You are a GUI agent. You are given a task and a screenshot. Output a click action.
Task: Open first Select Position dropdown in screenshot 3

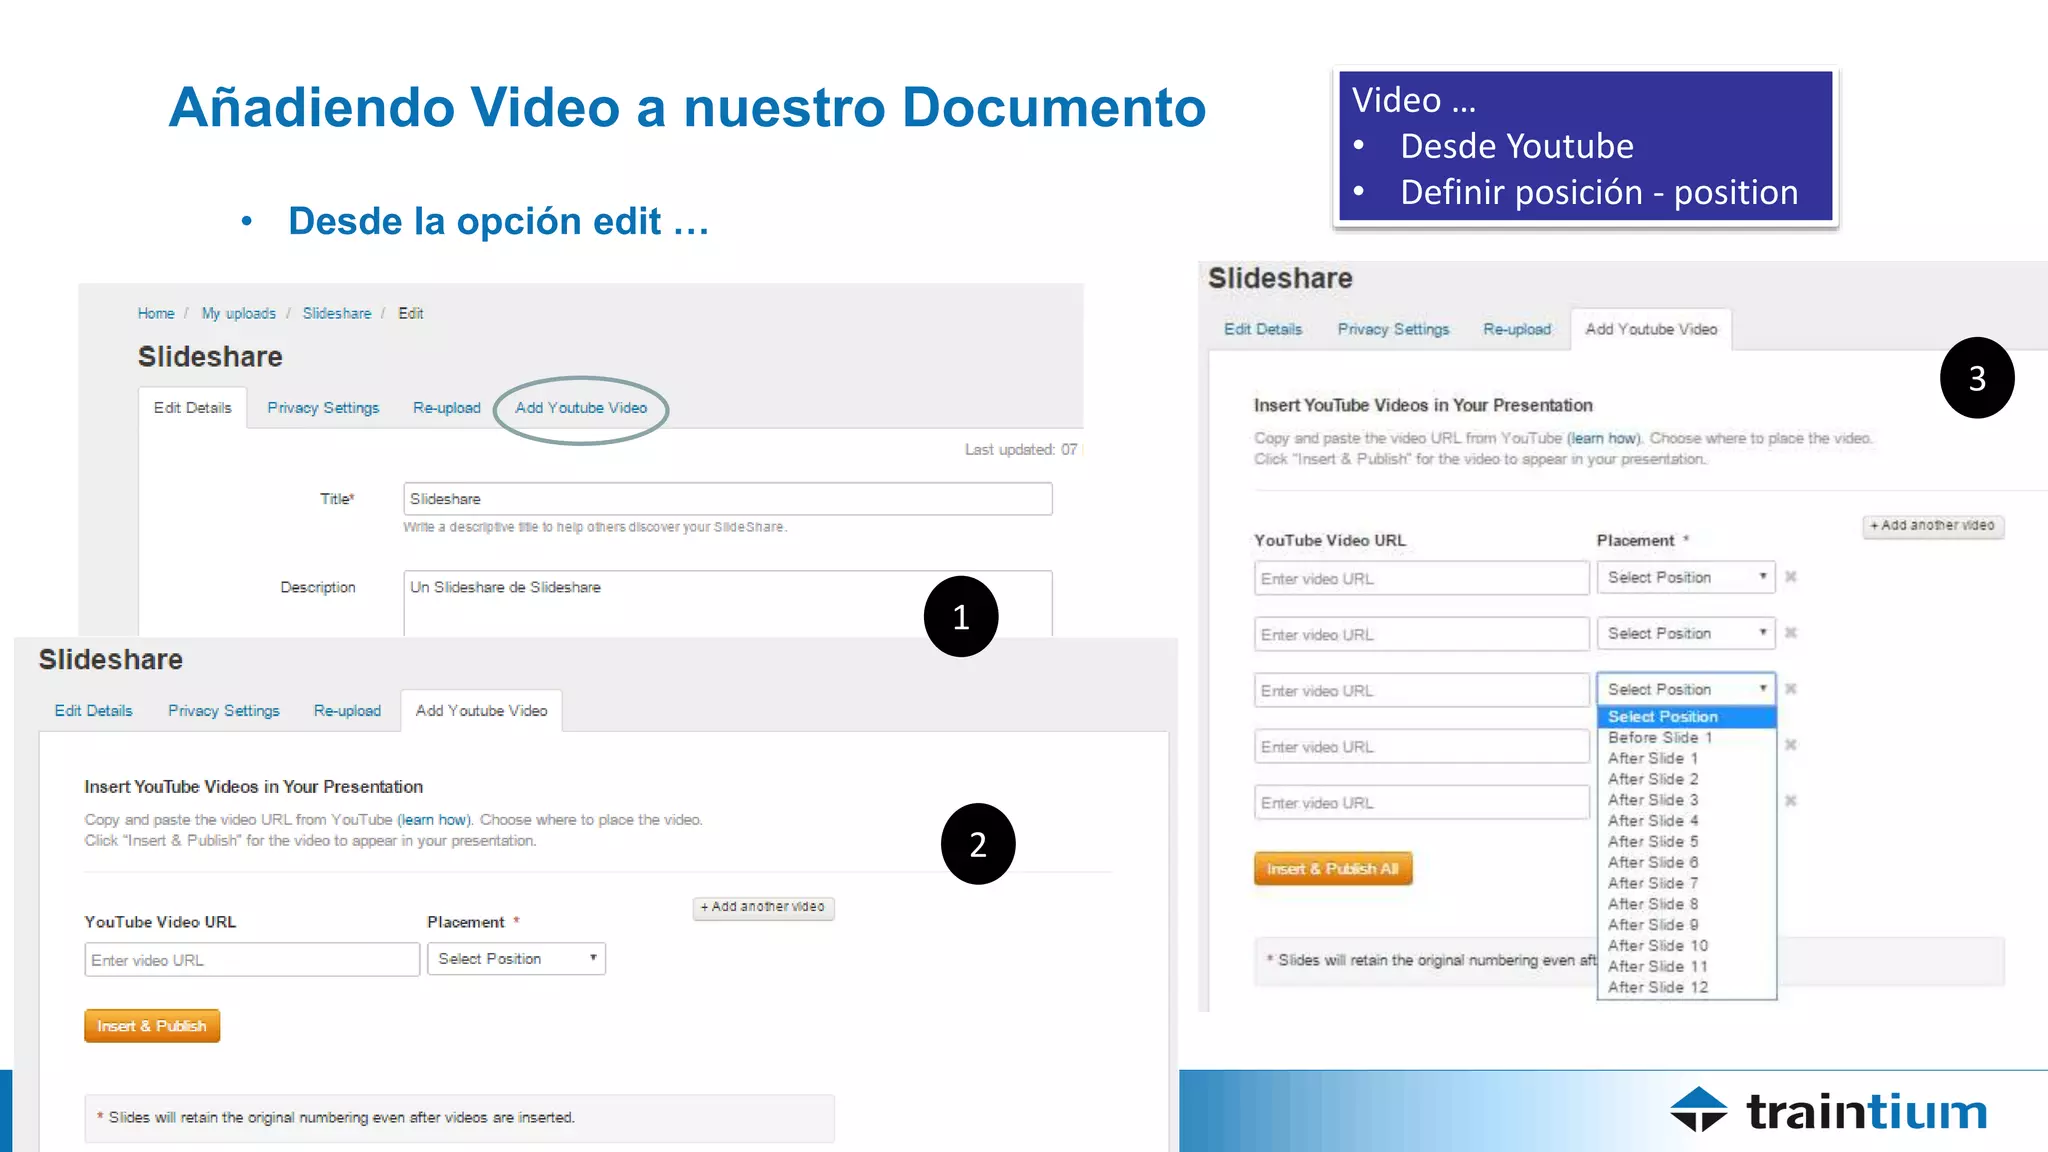pyautogui.click(x=1686, y=578)
